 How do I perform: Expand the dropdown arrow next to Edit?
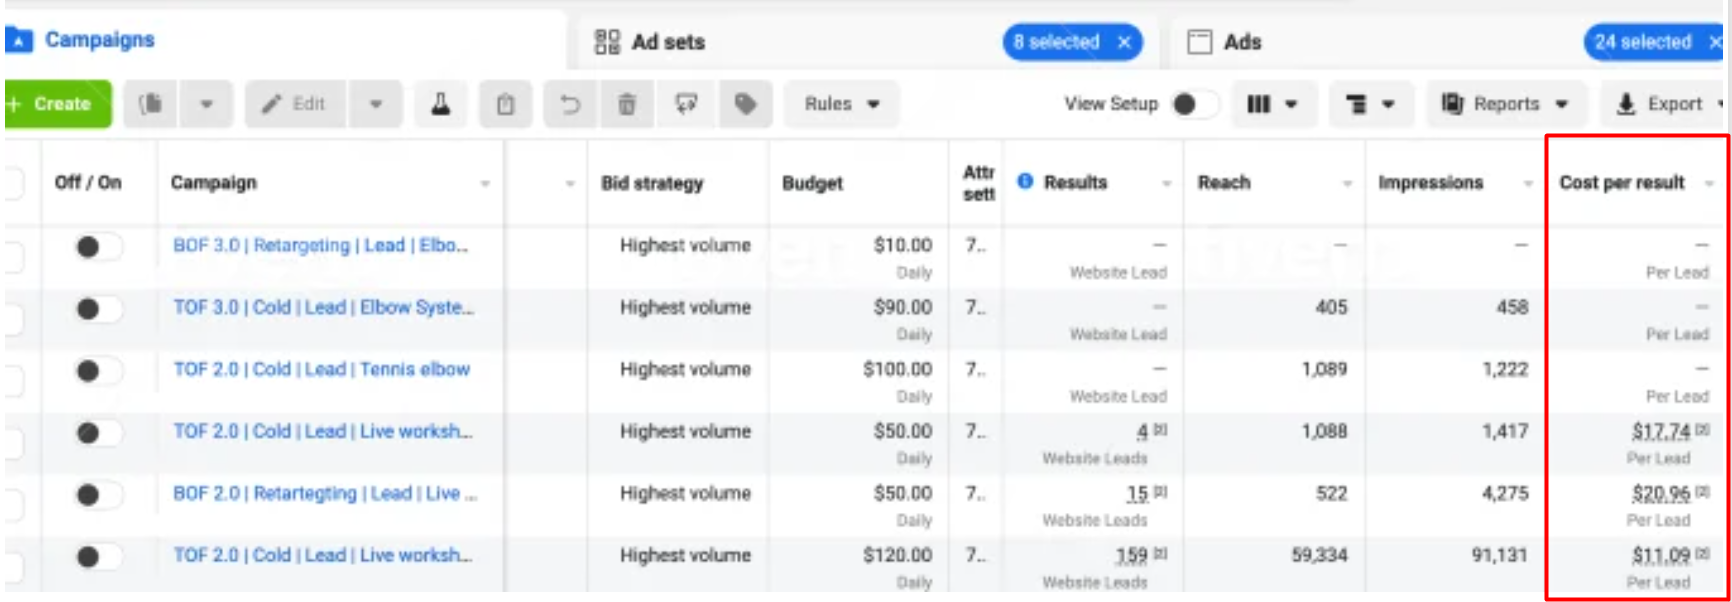point(376,104)
